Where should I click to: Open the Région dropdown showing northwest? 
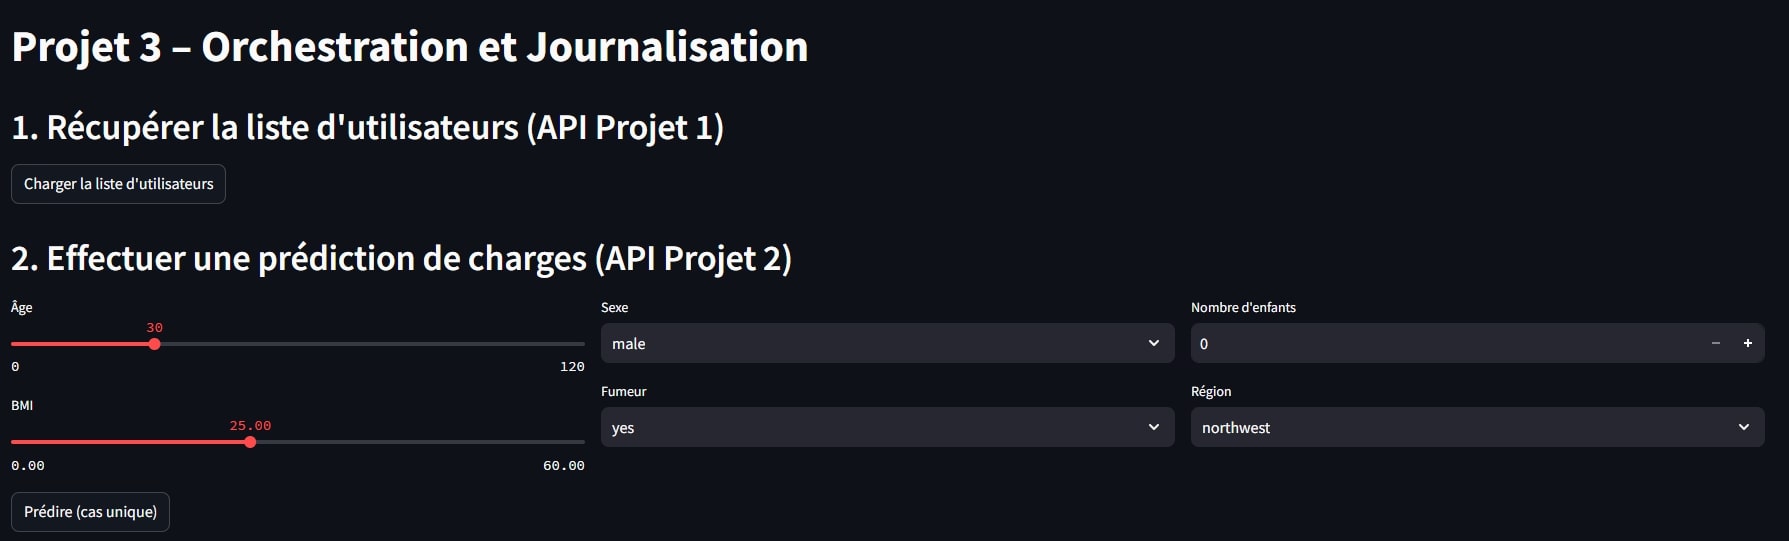tap(1477, 427)
